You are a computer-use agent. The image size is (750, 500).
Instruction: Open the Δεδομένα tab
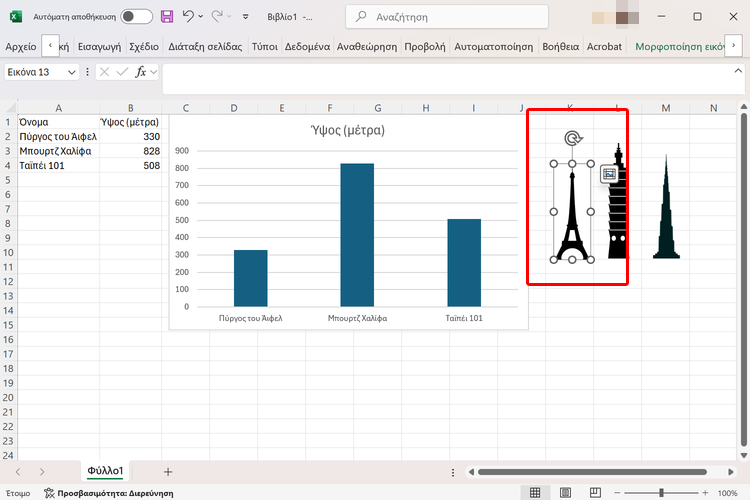(x=307, y=46)
